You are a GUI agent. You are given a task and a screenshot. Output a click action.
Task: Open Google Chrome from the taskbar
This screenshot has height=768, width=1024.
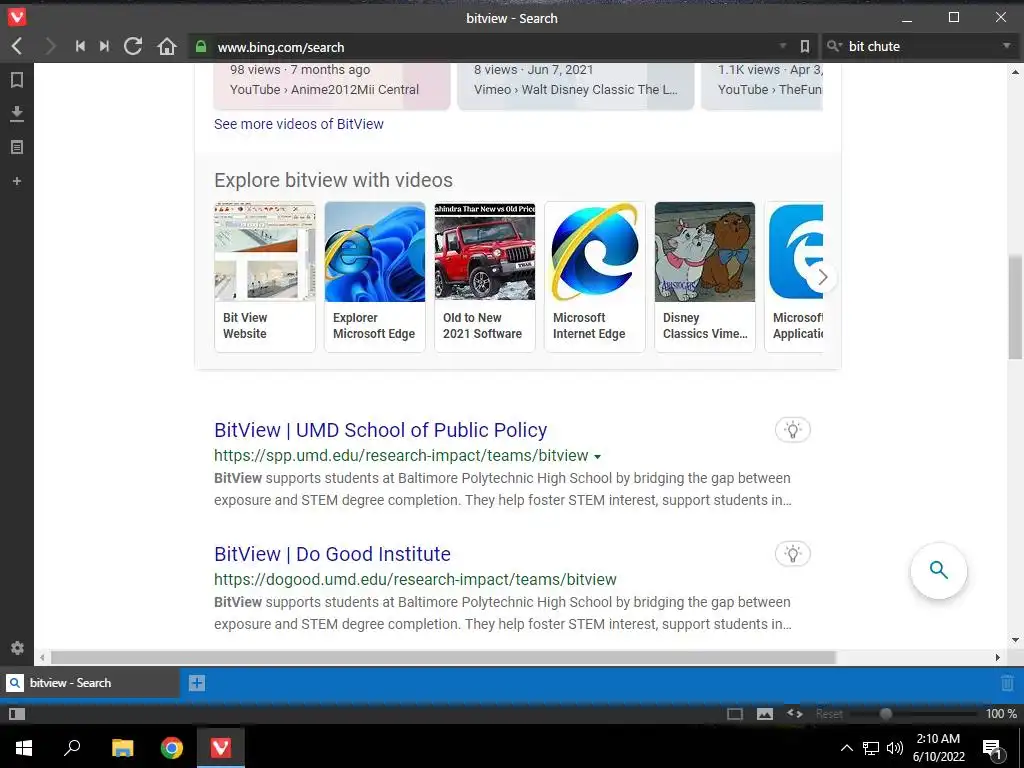tap(172, 748)
